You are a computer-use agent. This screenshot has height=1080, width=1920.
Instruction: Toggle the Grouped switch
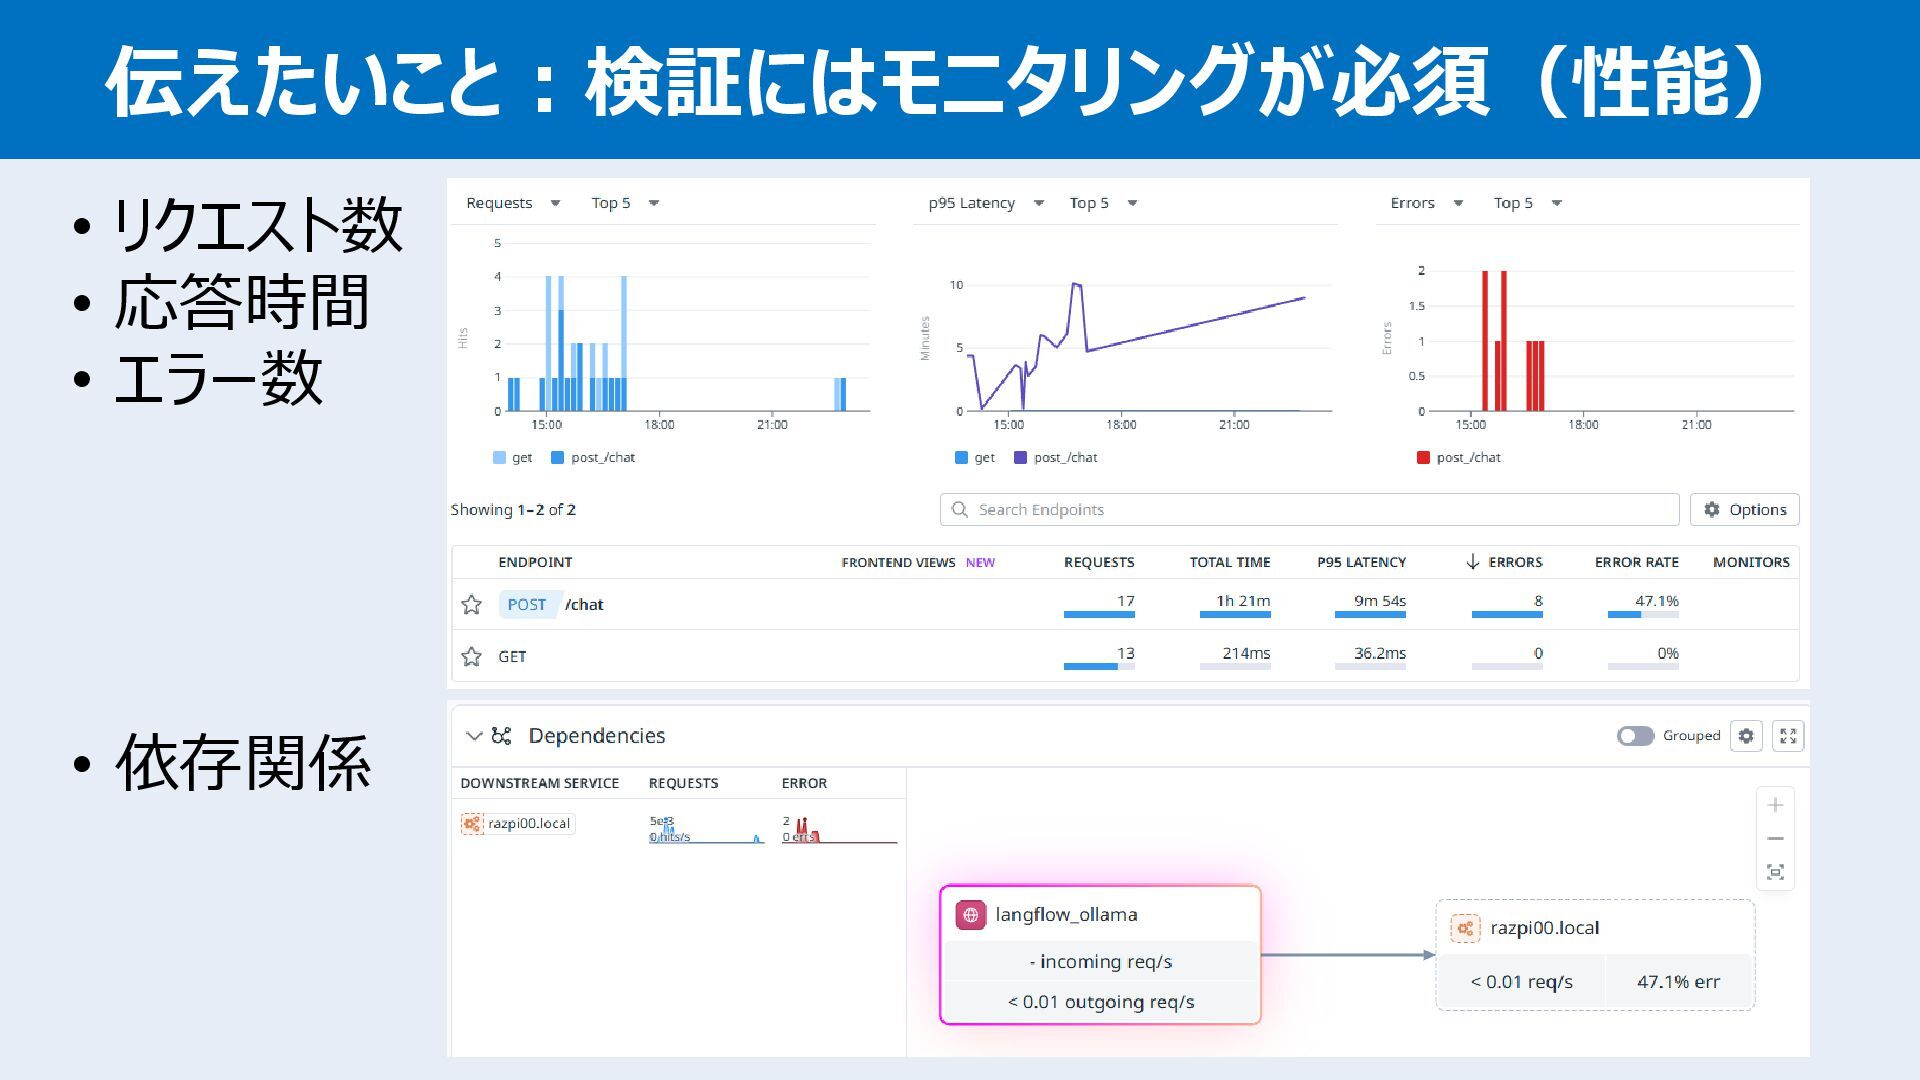pyautogui.click(x=1635, y=736)
